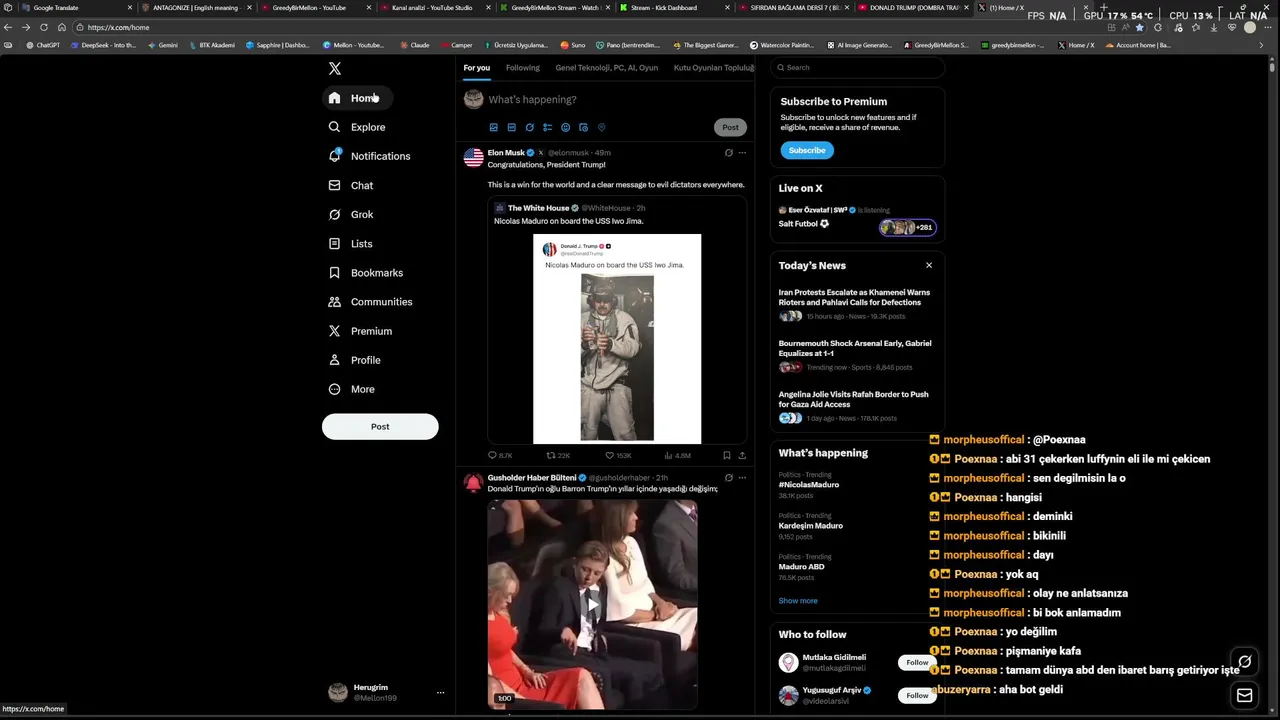Click the Grok icon on Elon Musk's post
The height and width of the screenshot is (720, 1280).
click(x=728, y=153)
